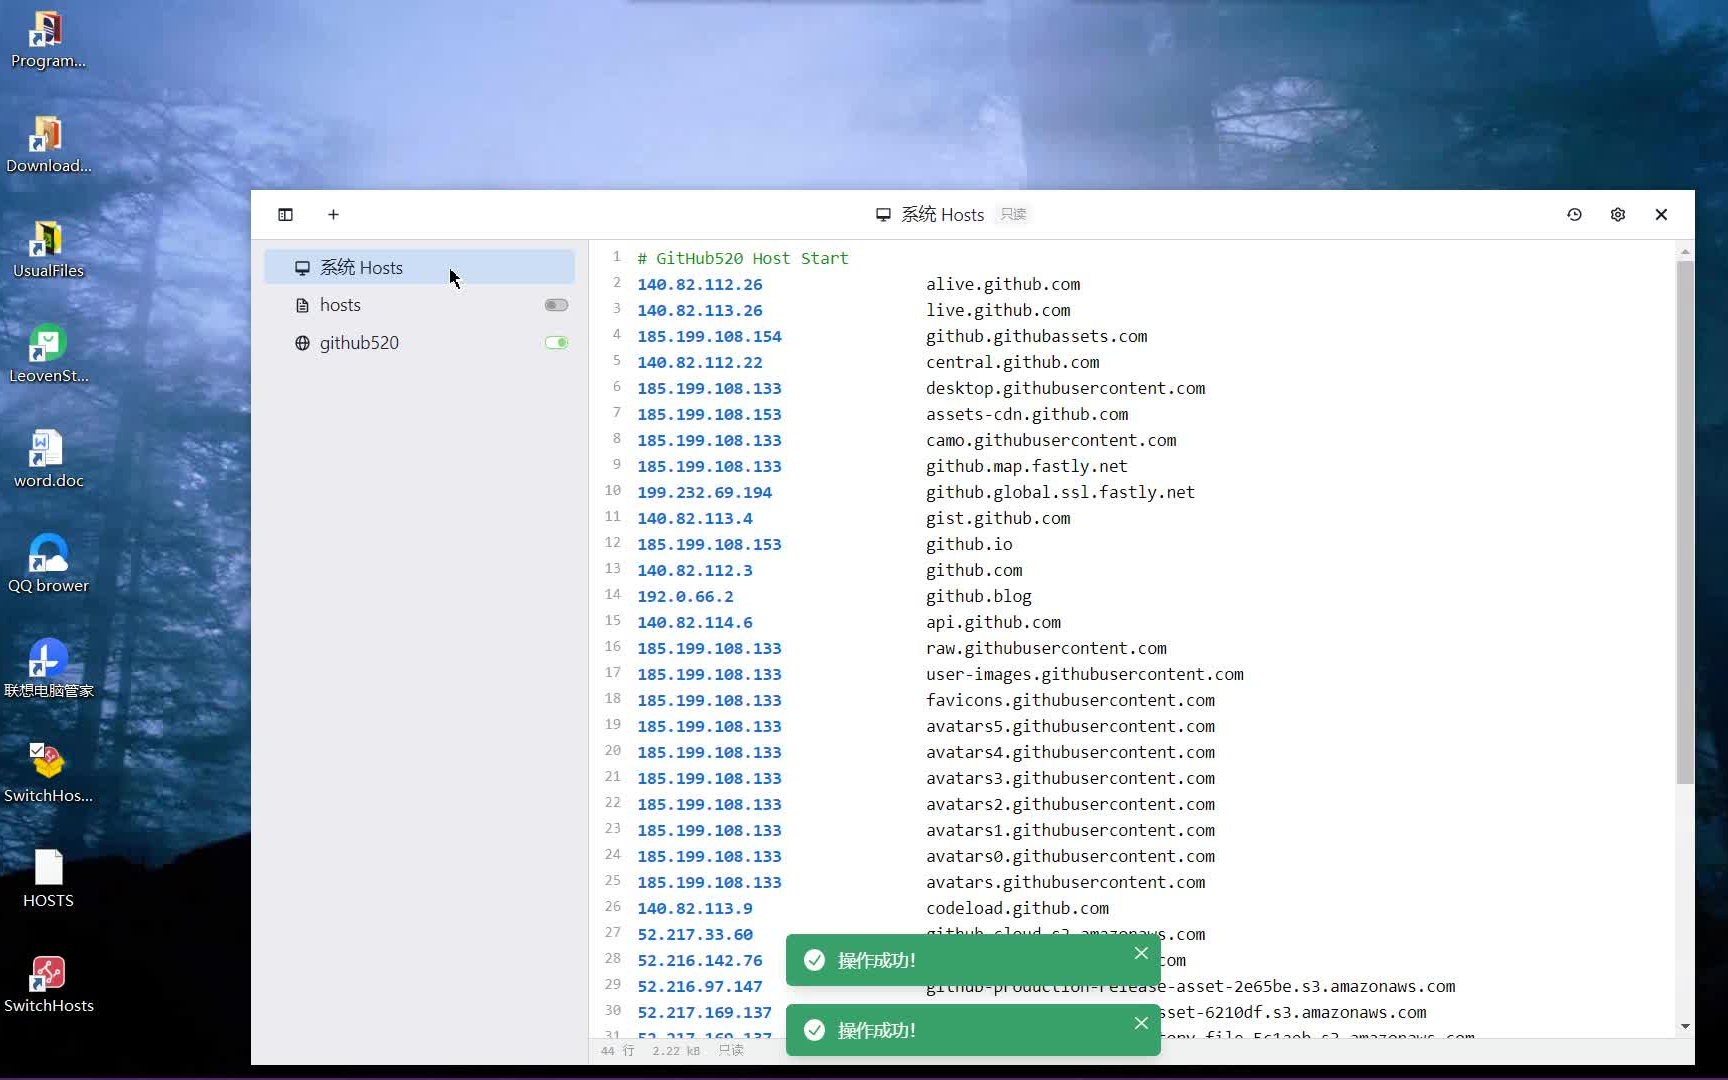Image resolution: width=1728 pixels, height=1080 pixels.
Task: Click the scrollbar down arrow
Action: coord(1685,1026)
